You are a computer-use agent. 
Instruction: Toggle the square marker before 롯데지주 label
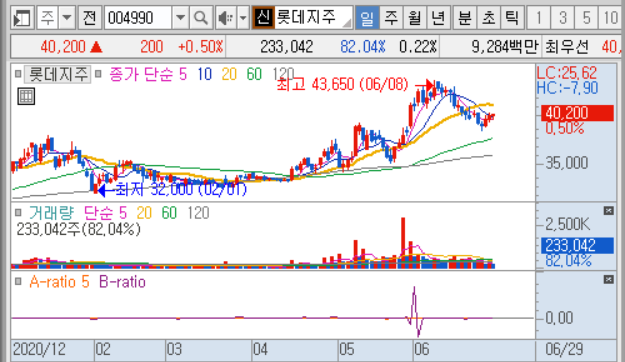click(x=18, y=74)
